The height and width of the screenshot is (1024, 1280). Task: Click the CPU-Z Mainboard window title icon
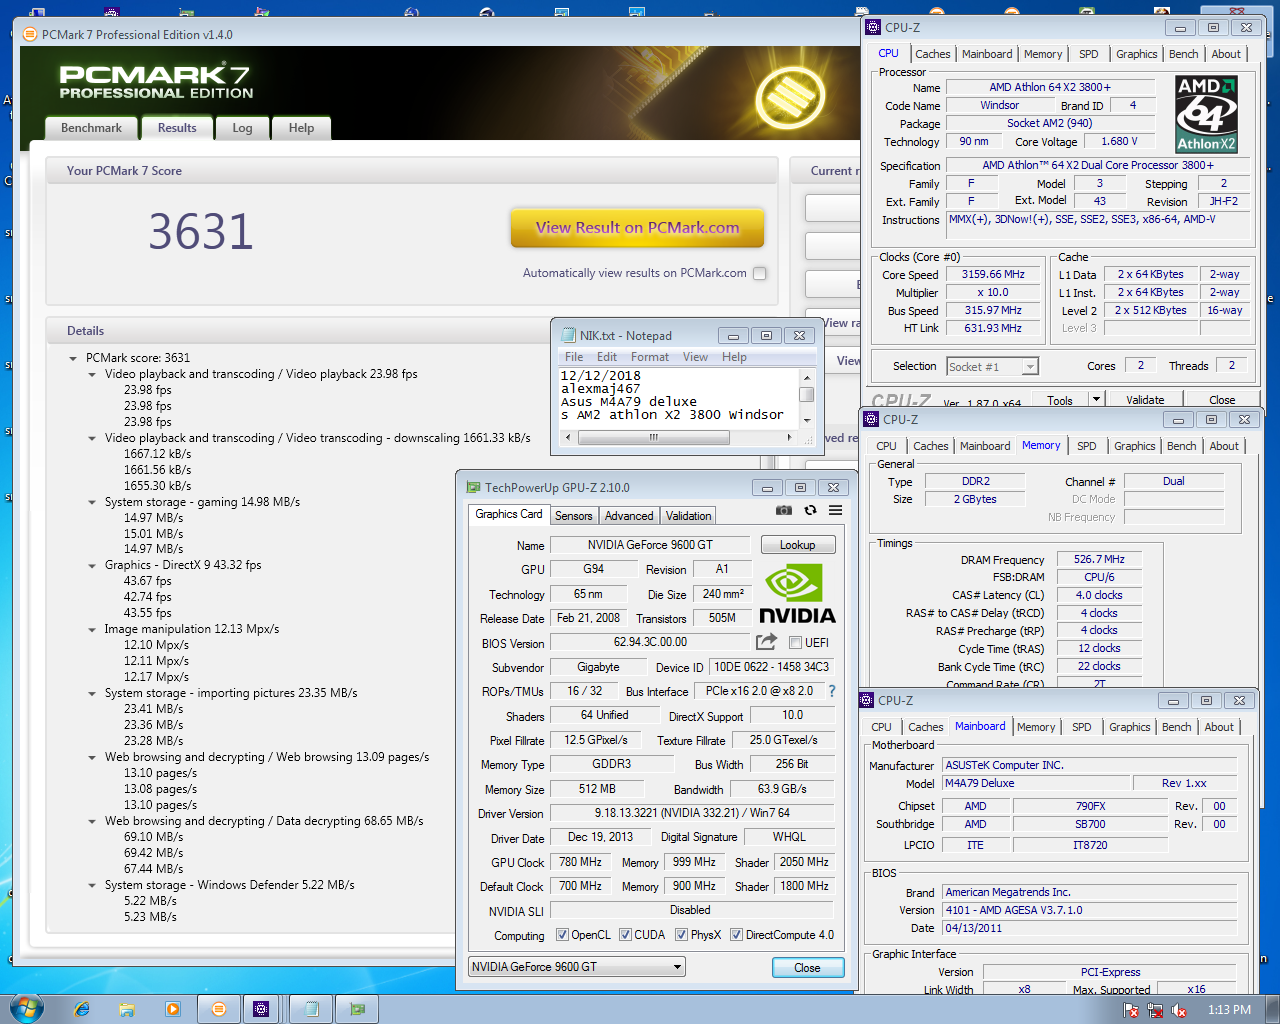point(866,700)
